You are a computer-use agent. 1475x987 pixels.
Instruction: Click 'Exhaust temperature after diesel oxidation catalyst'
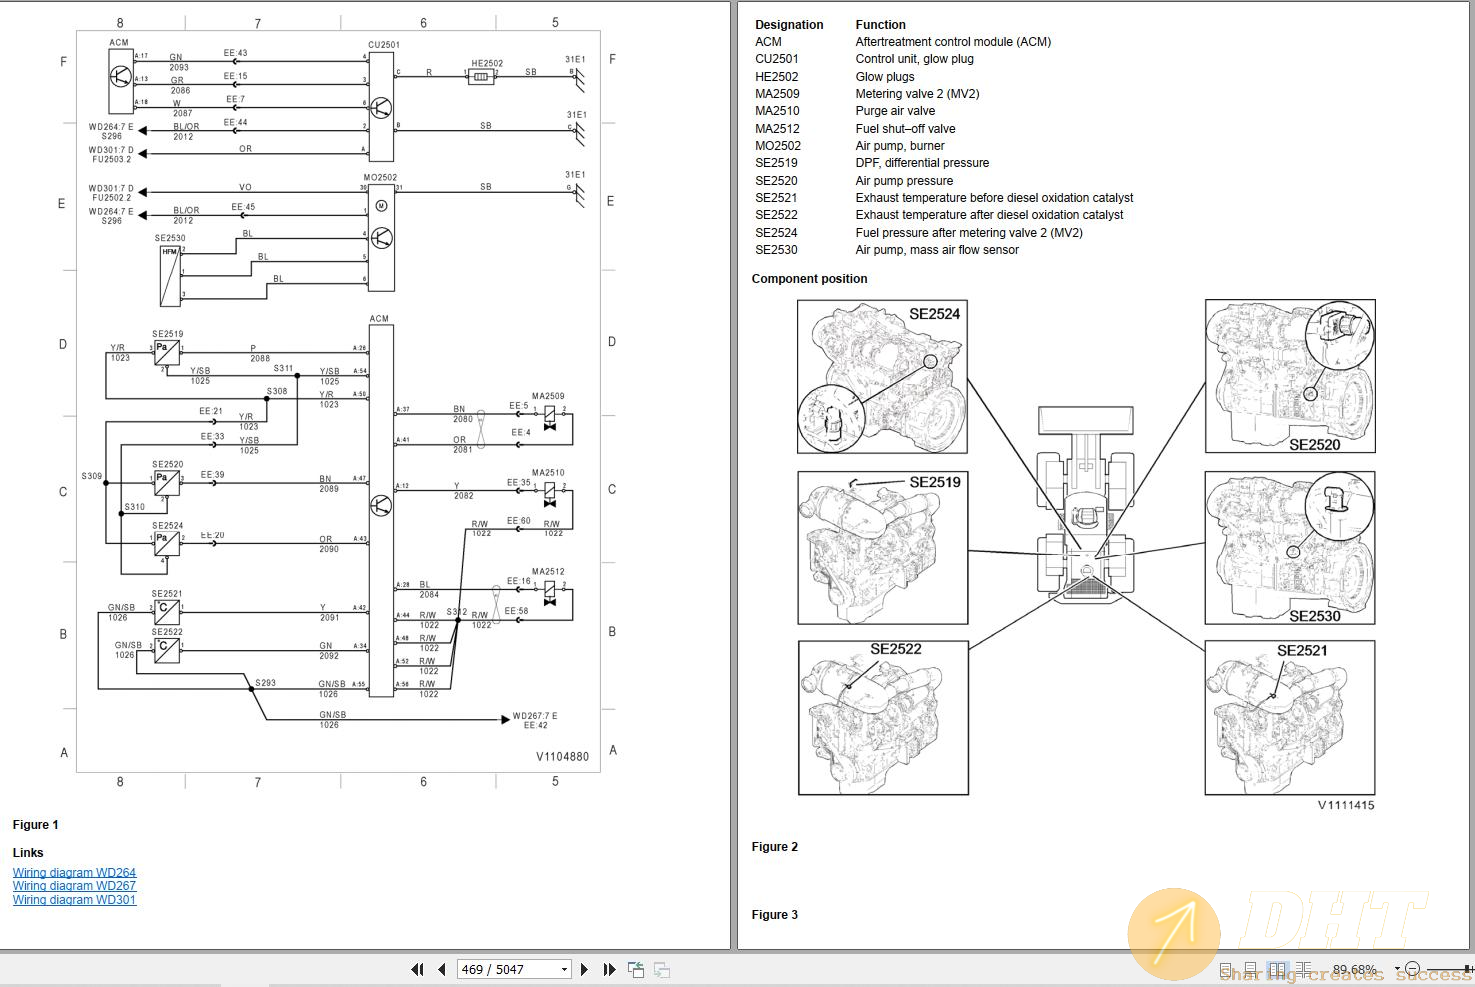[x=989, y=215]
